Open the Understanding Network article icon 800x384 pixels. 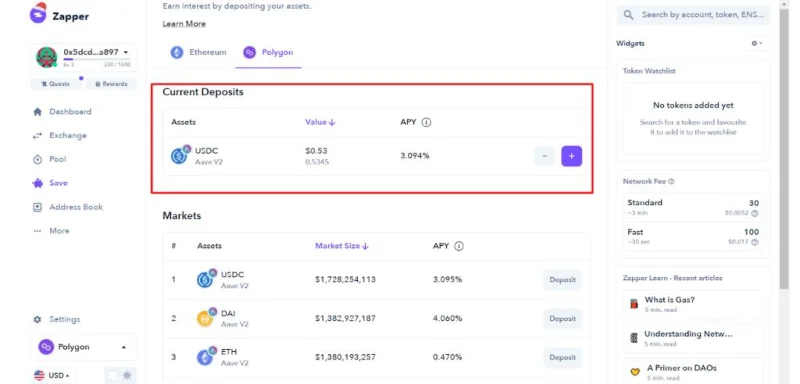pos(634,338)
